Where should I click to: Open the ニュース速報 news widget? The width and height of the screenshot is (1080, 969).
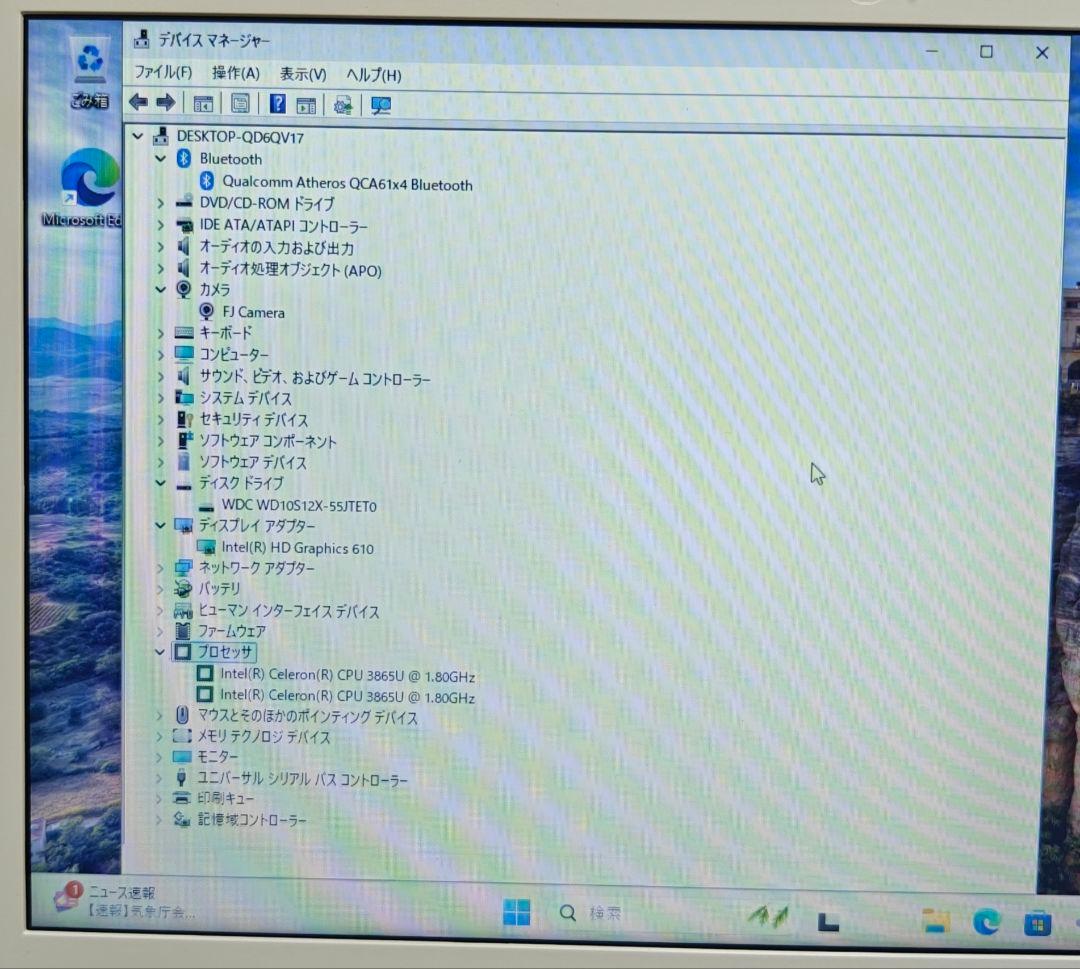(x=125, y=901)
